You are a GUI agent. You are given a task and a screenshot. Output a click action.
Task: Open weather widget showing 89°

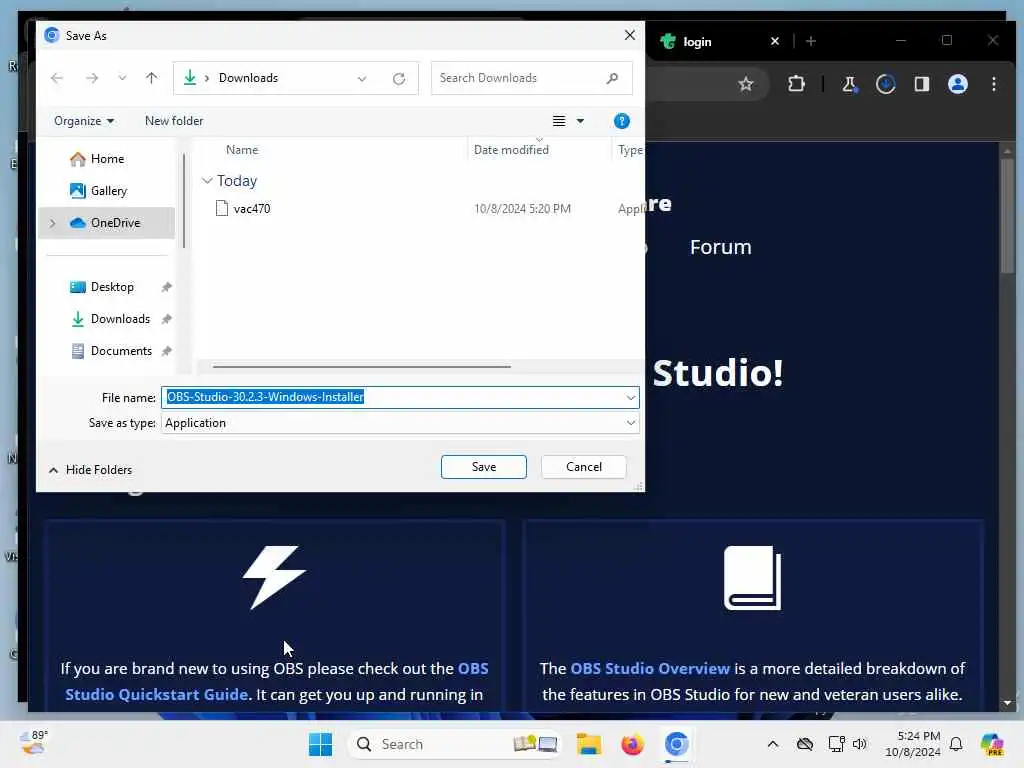[33, 743]
